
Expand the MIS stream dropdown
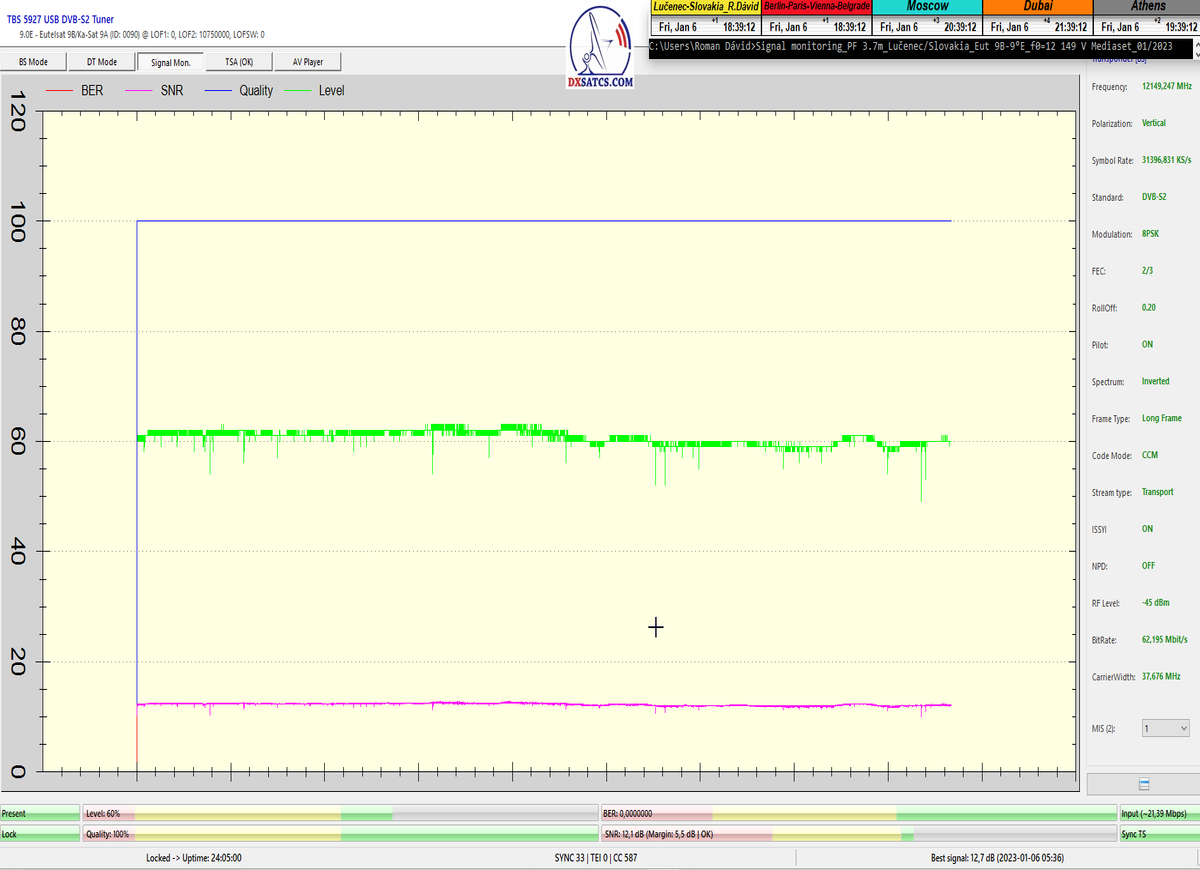1165,728
